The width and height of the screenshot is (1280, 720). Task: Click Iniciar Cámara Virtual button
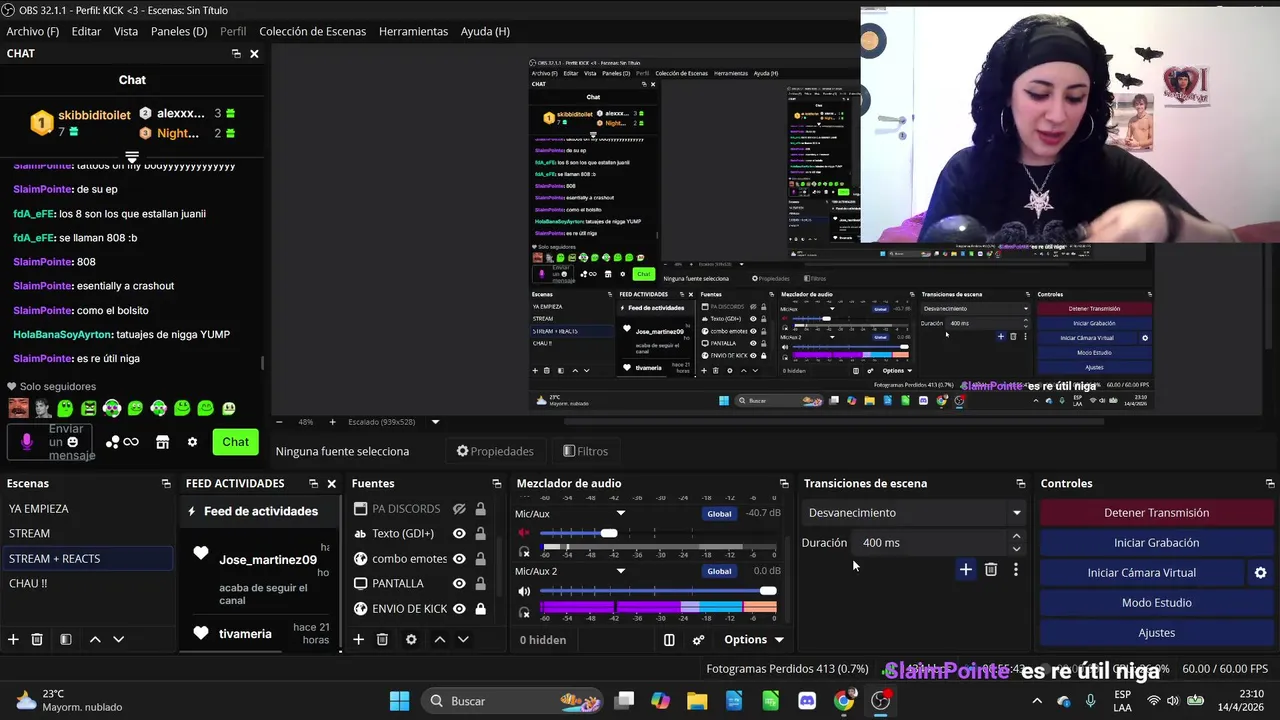1142,573
